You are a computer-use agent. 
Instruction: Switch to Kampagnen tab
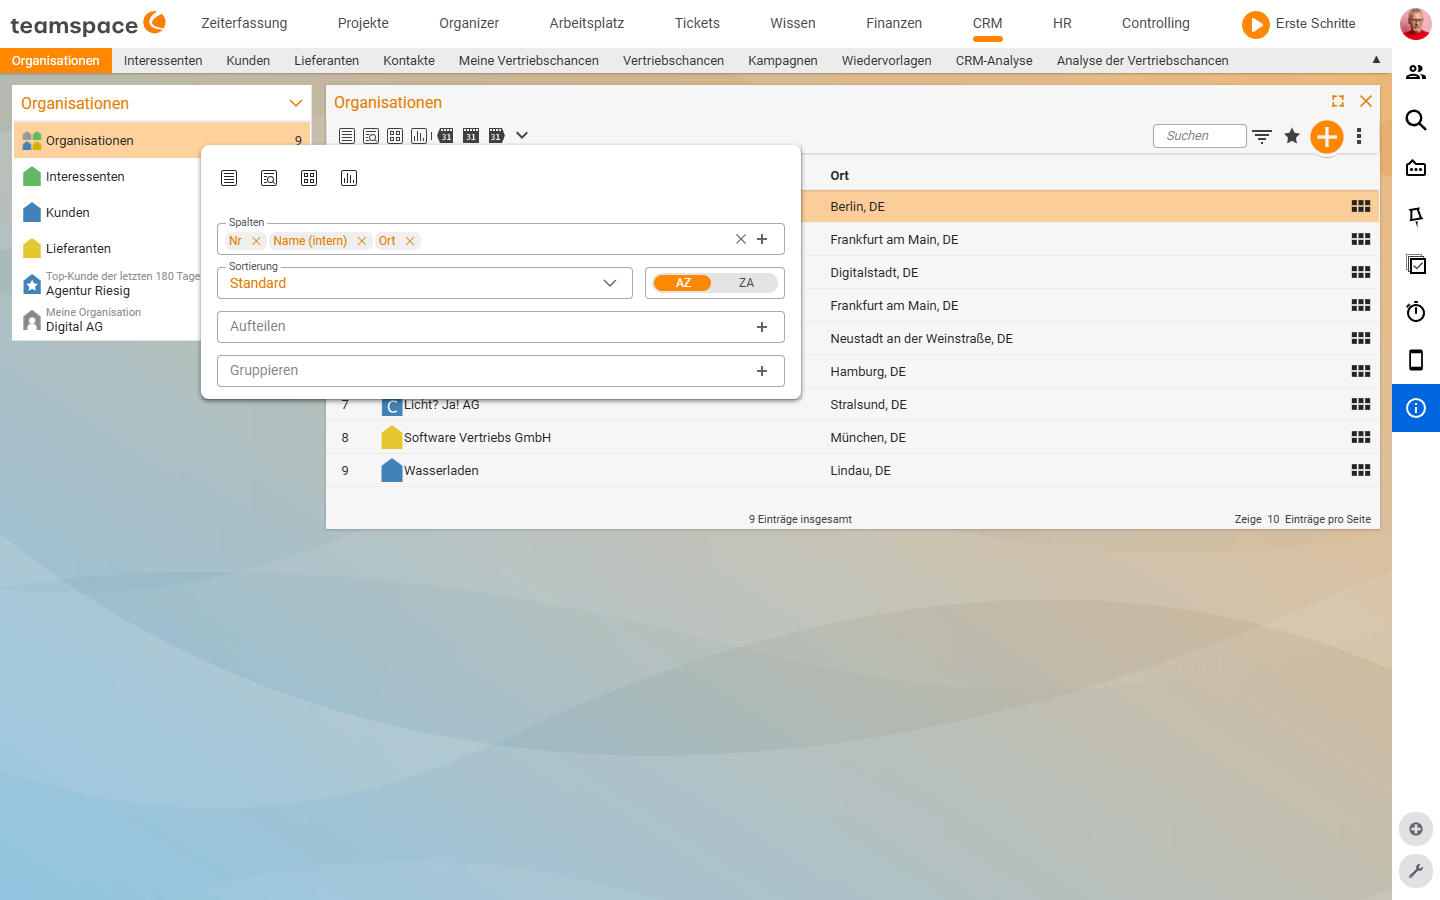click(783, 61)
